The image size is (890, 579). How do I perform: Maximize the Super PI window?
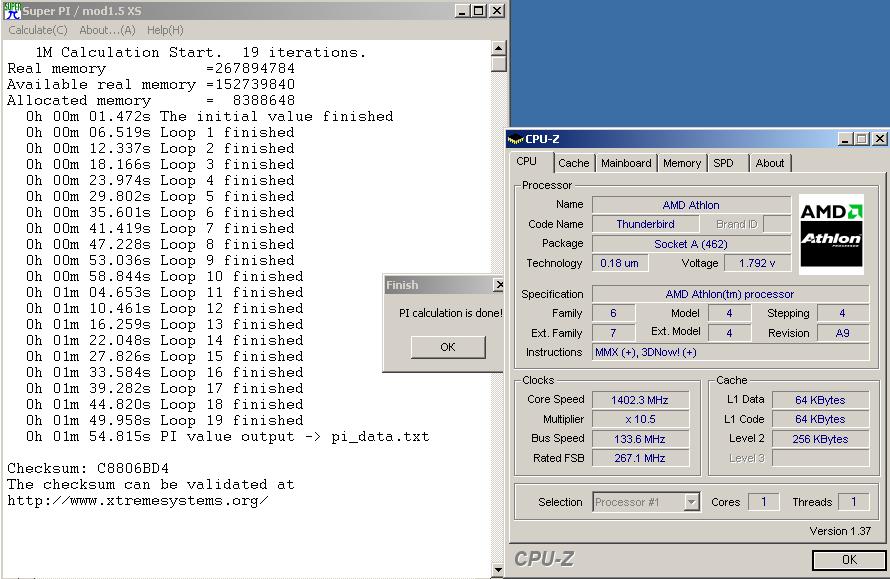[478, 11]
